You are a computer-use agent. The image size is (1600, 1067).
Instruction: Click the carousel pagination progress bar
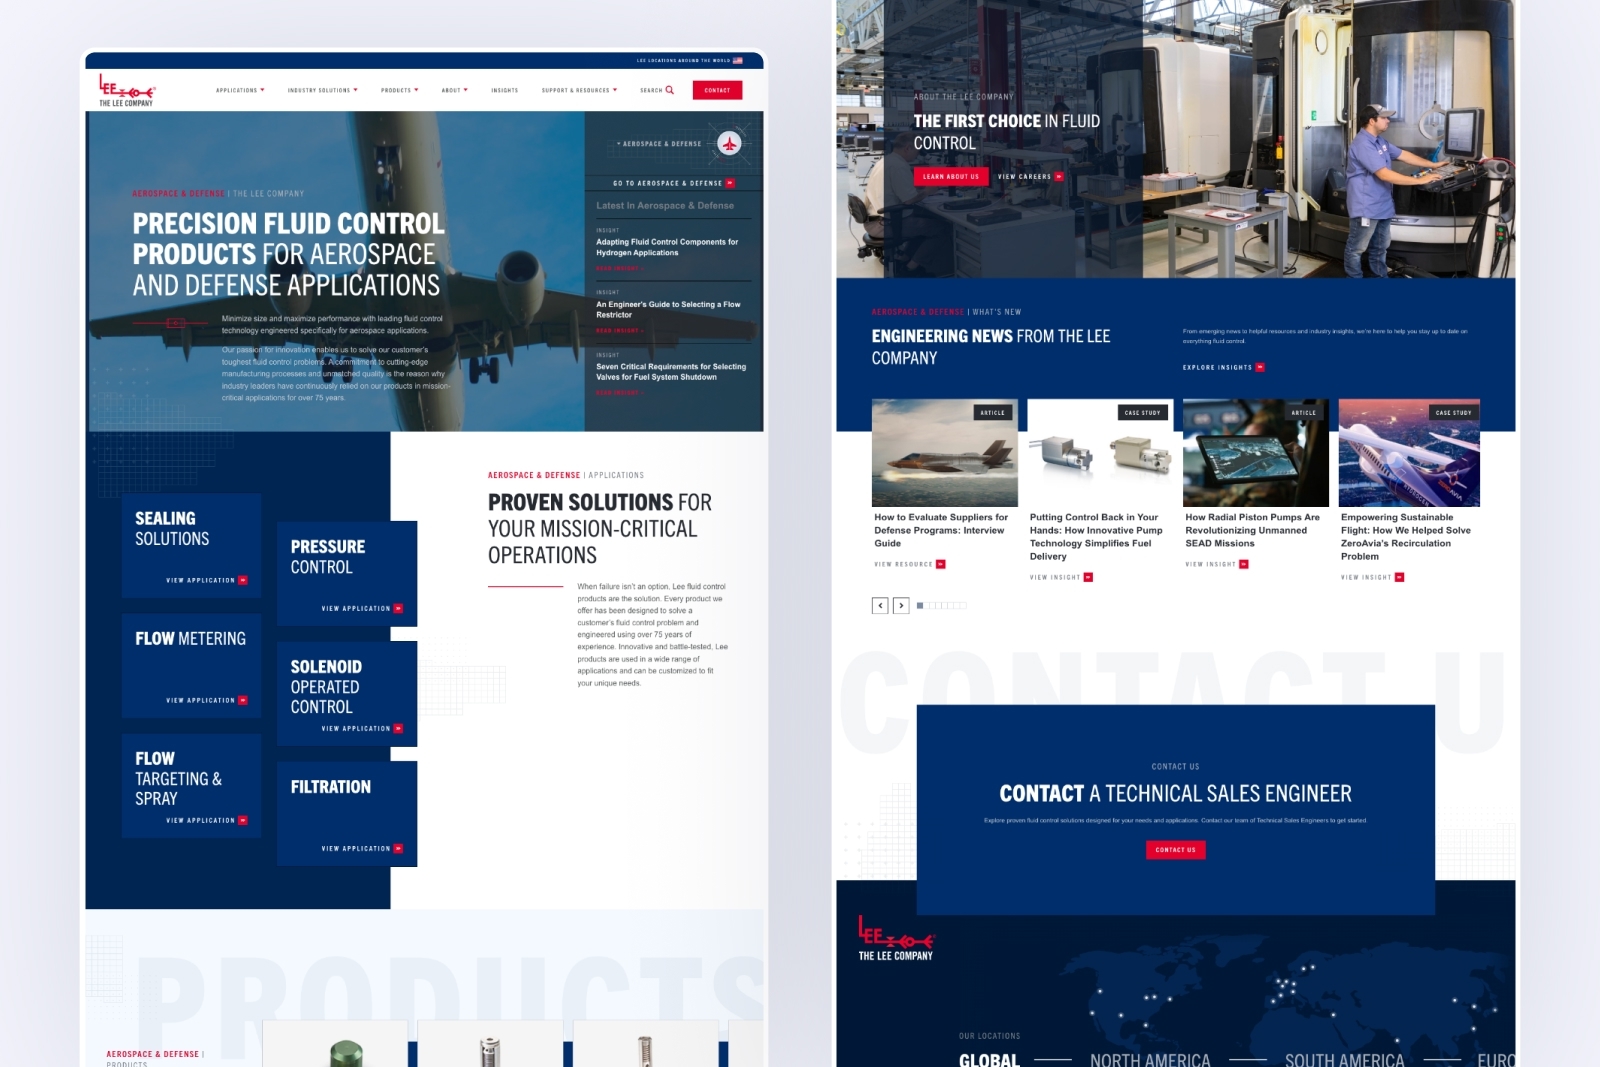click(941, 606)
